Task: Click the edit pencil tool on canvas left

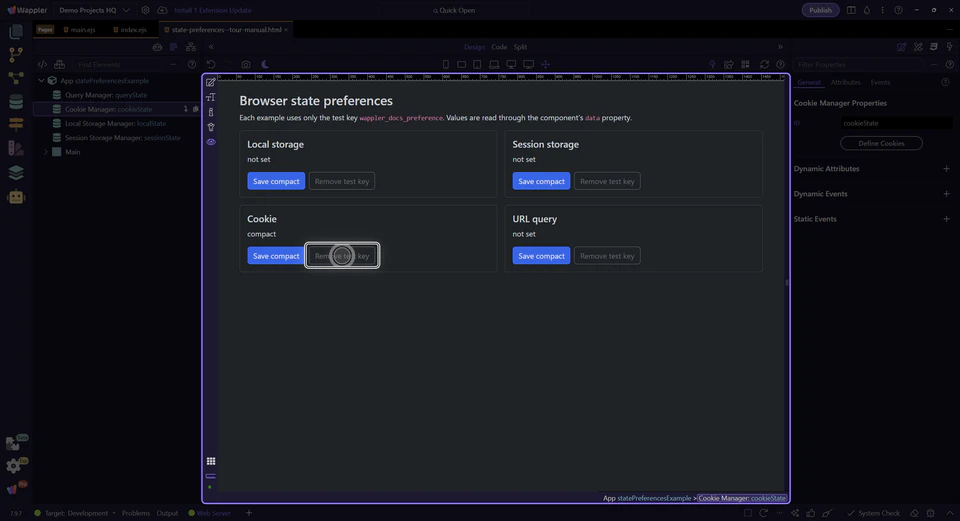Action: tap(211, 83)
